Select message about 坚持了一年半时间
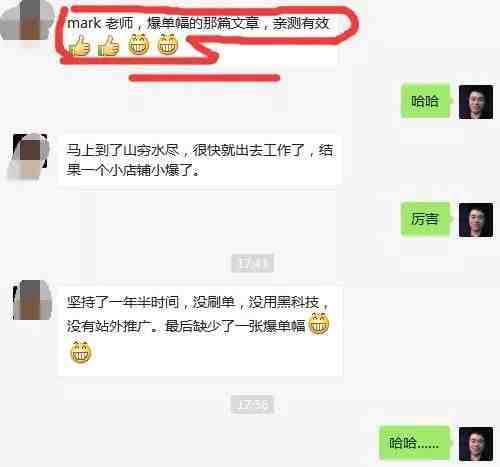The image size is (500, 467). click(x=200, y=330)
